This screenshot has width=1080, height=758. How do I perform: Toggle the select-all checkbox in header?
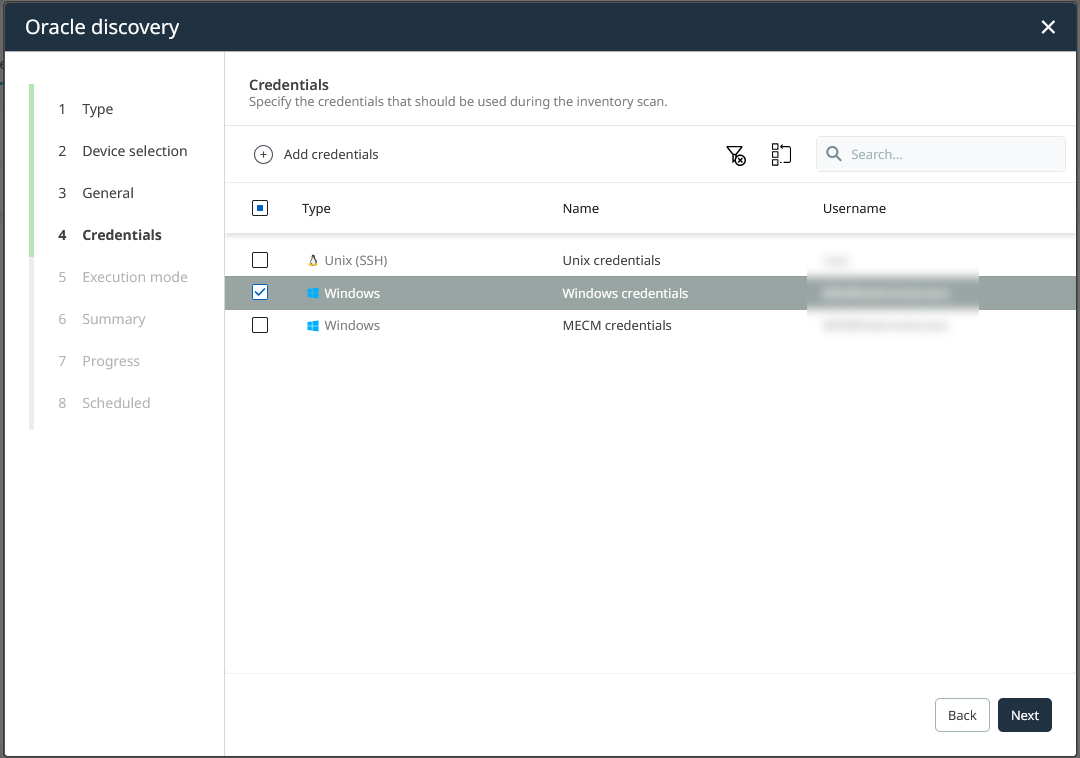pos(260,207)
